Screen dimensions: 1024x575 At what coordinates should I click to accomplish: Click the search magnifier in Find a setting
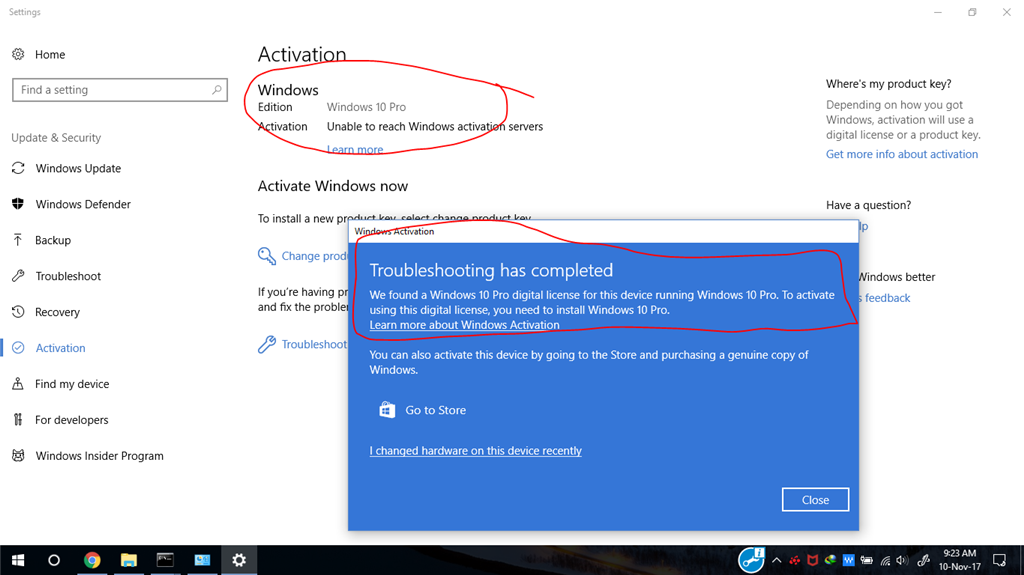(x=216, y=90)
